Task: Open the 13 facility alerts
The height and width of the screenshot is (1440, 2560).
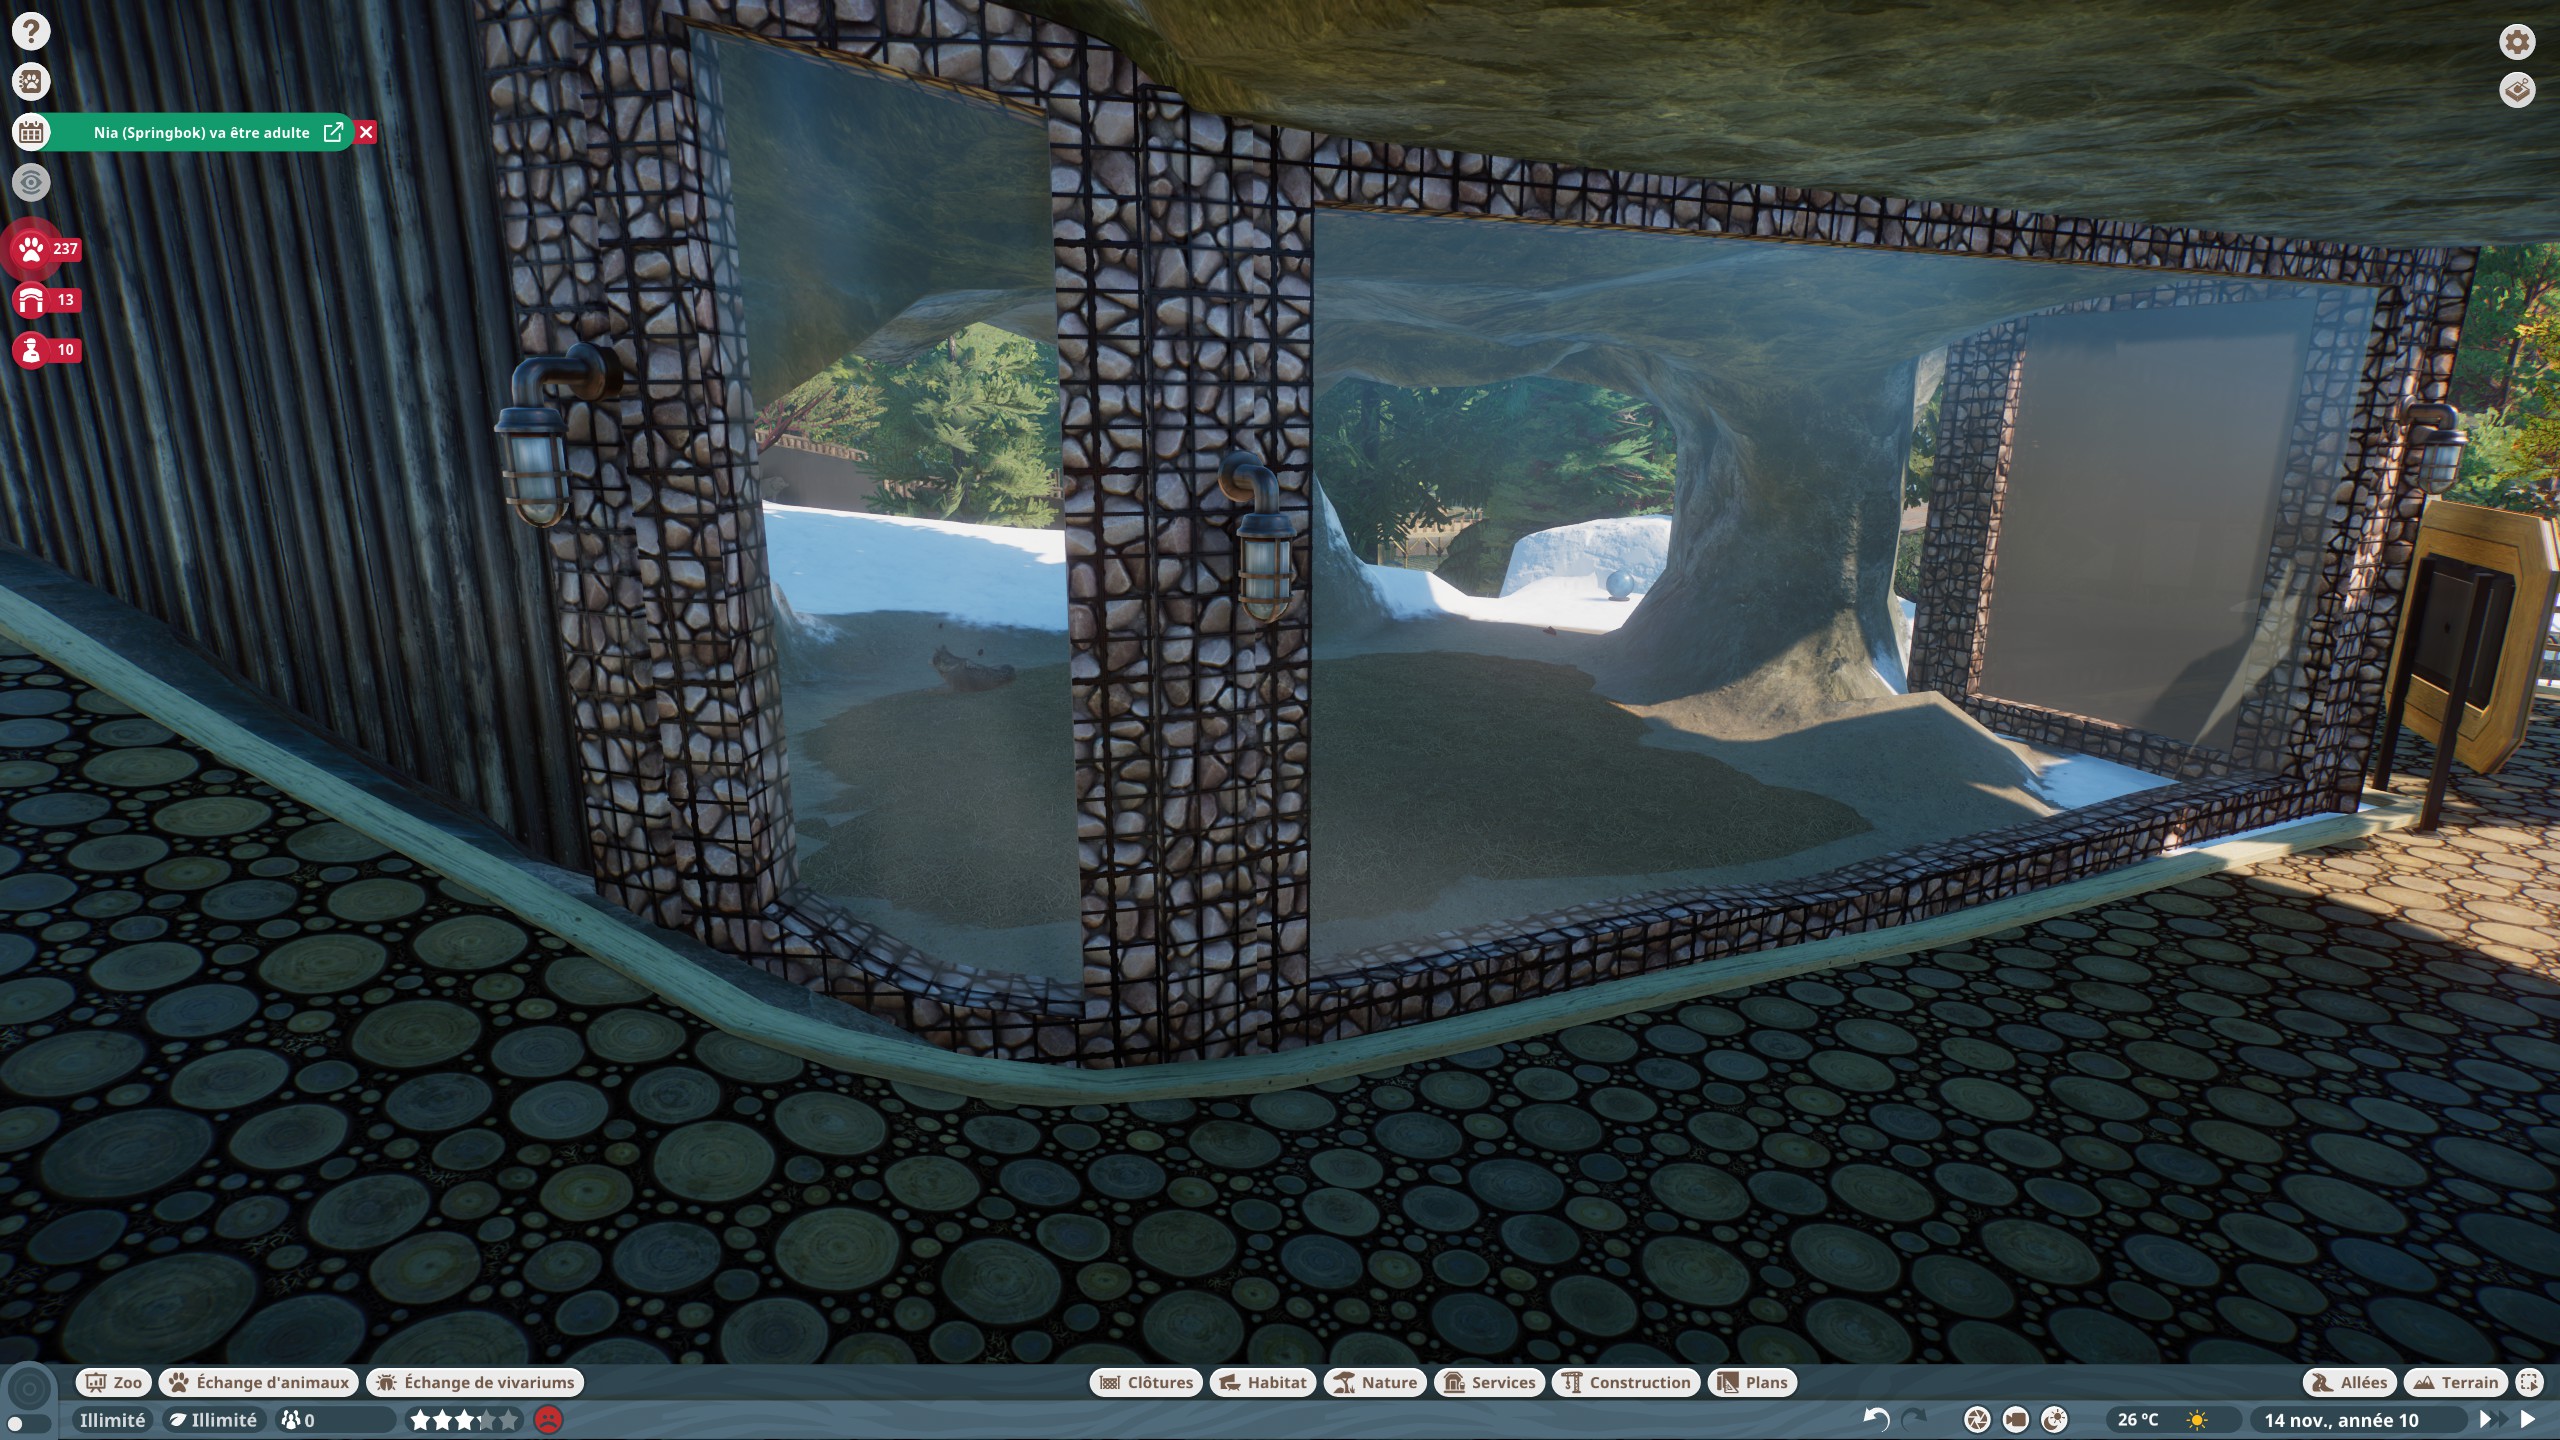Action: (x=46, y=299)
